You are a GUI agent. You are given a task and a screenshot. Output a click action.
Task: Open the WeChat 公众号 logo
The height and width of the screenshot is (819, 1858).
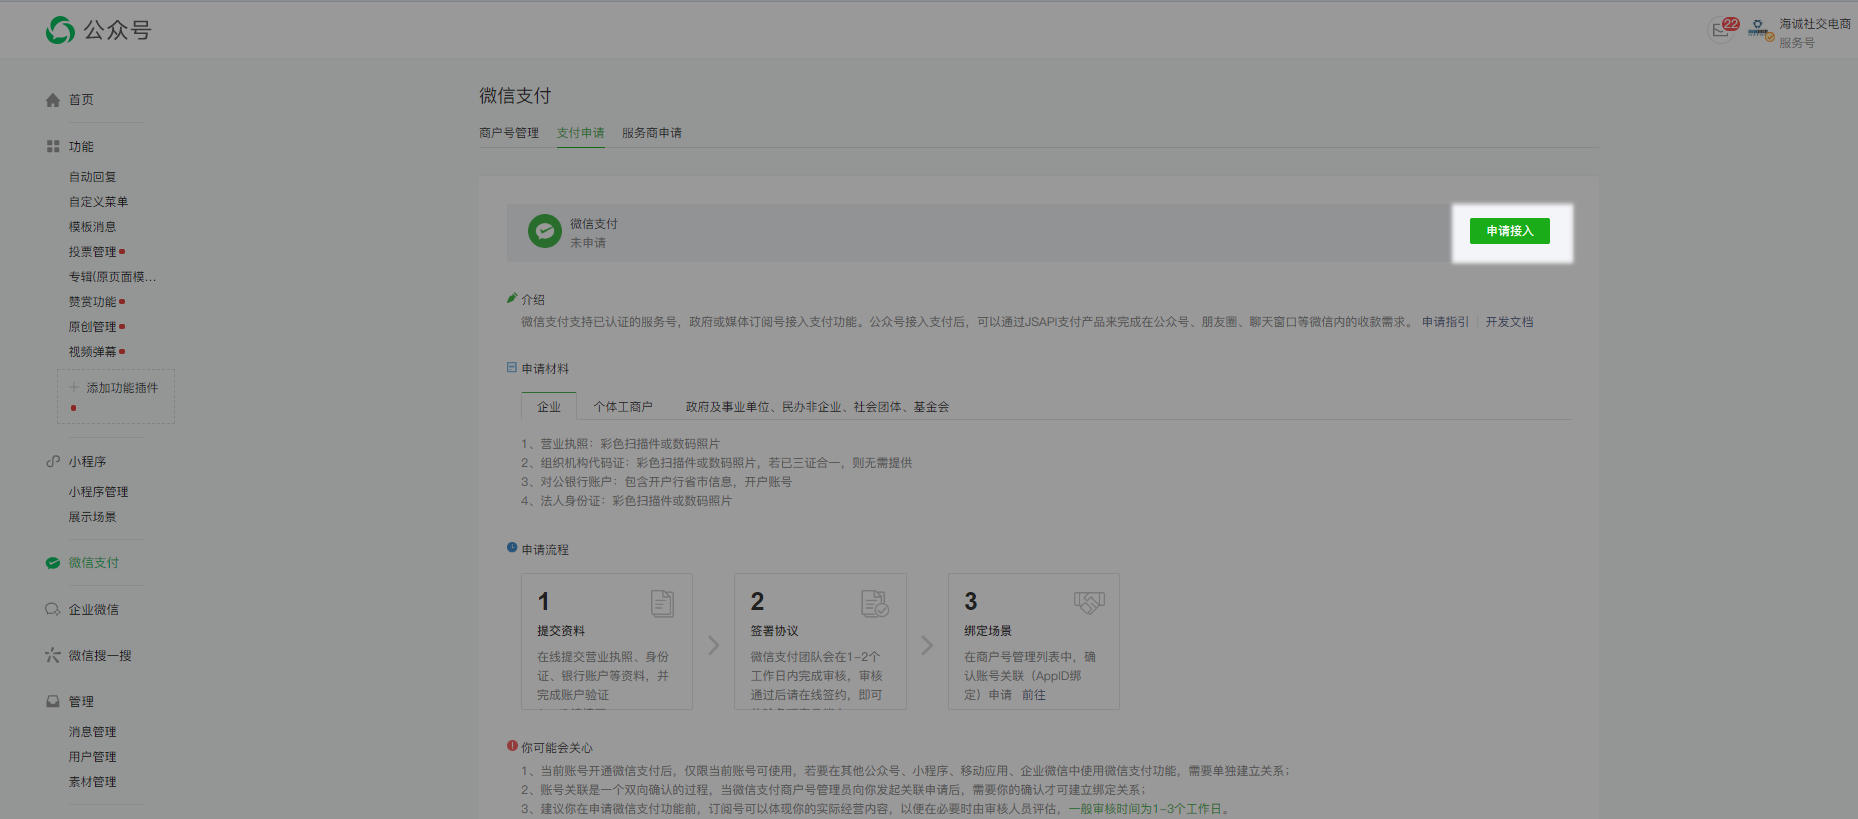pyautogui.click(x=98, y=31)
